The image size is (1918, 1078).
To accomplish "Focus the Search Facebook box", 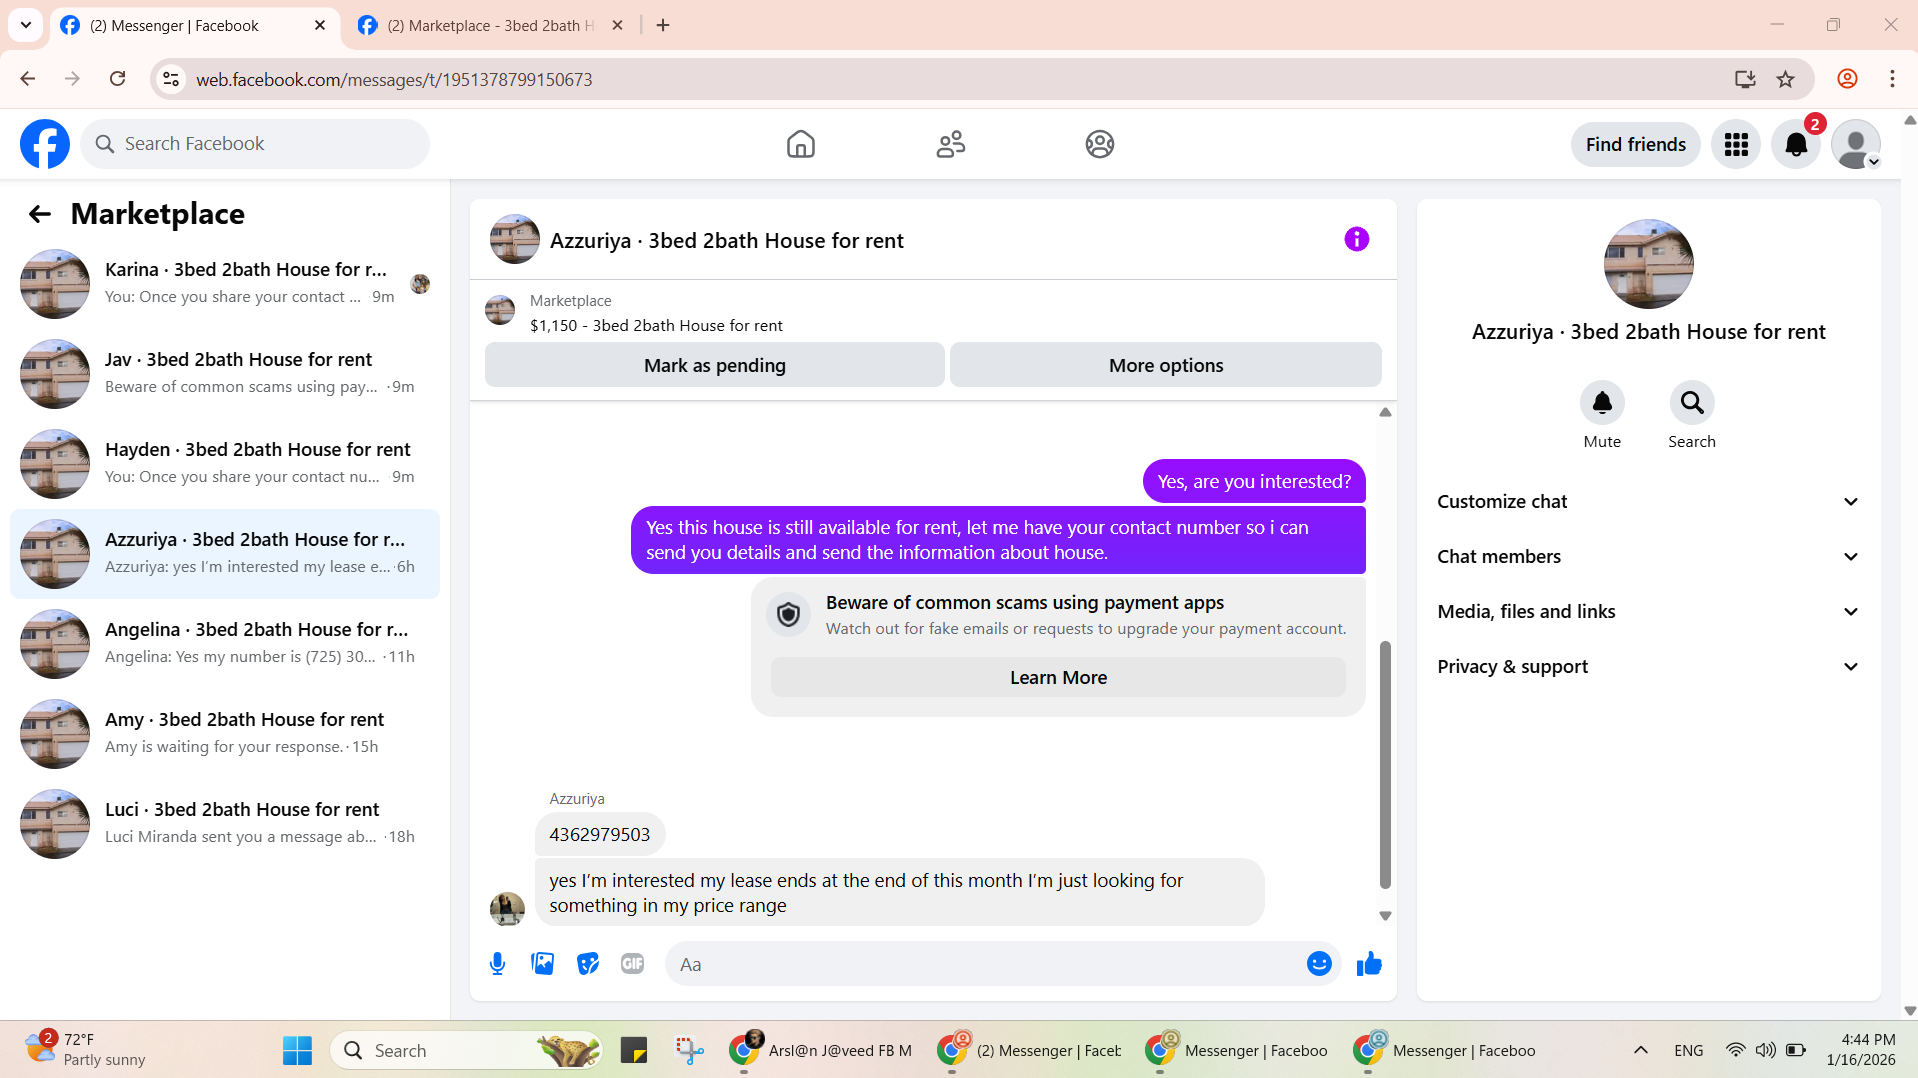I will pos(255,144).
